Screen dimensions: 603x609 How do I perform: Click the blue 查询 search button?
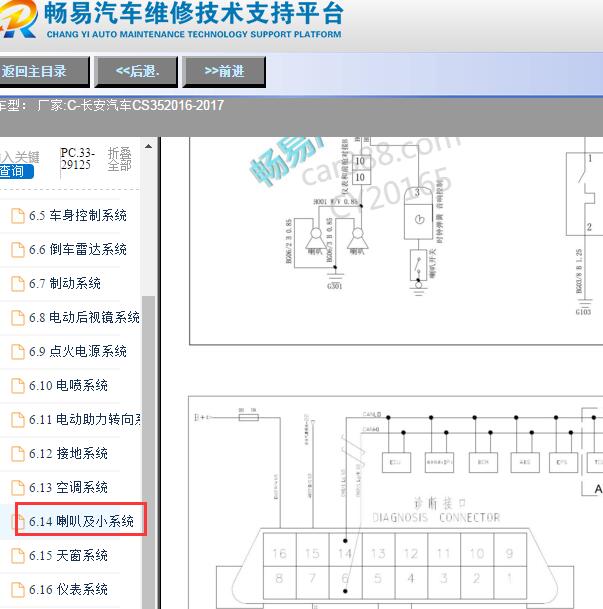14,171
